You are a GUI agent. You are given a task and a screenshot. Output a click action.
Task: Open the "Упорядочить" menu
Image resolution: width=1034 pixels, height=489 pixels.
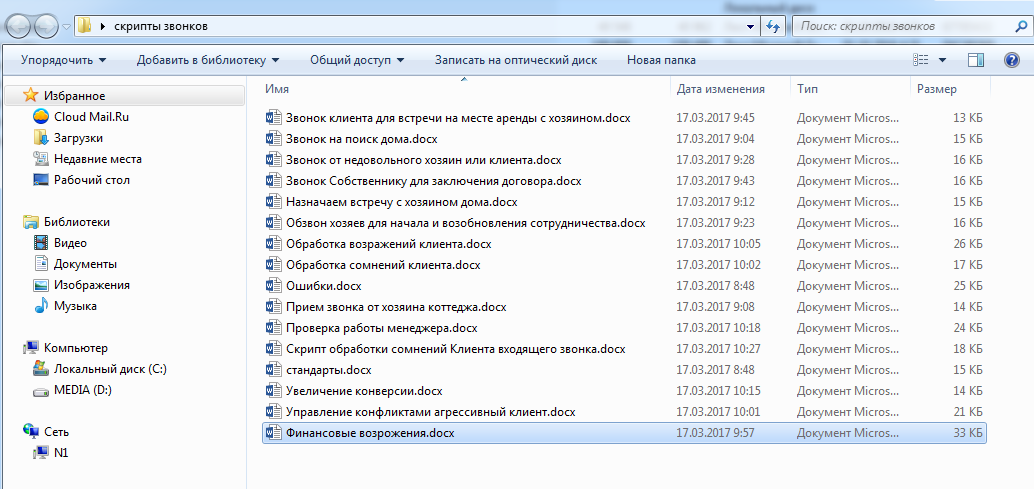(x=63, y=60)
